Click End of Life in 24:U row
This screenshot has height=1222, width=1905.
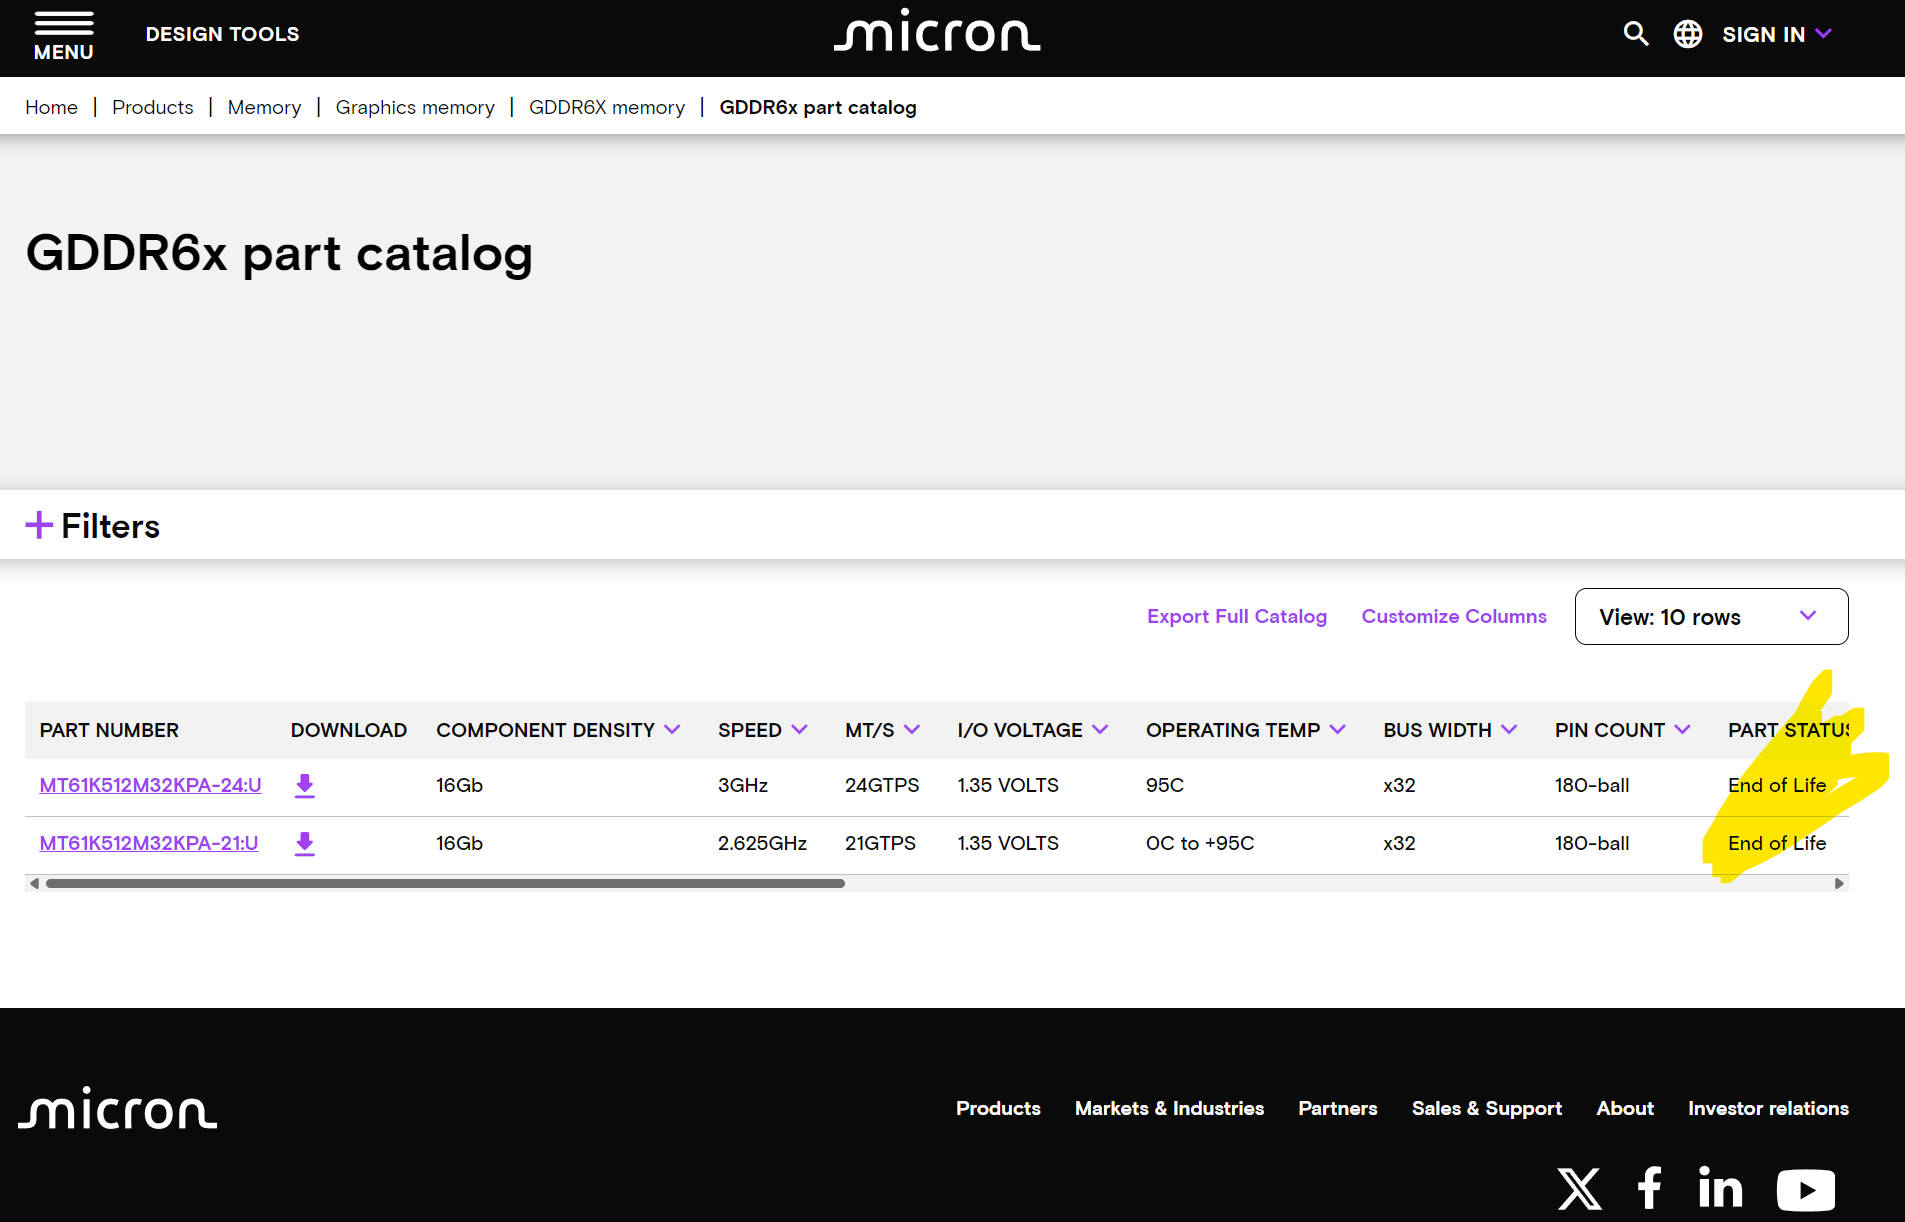pyautogui.click(x=1777, y=786)
